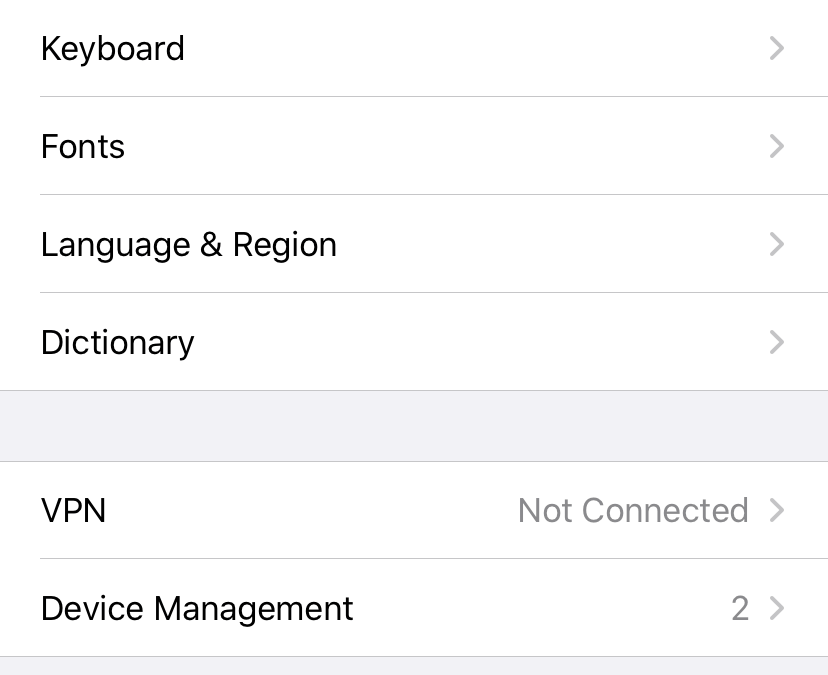Open the VPN label
Viewport: 828px width, 675px height.
coord(73,511)
